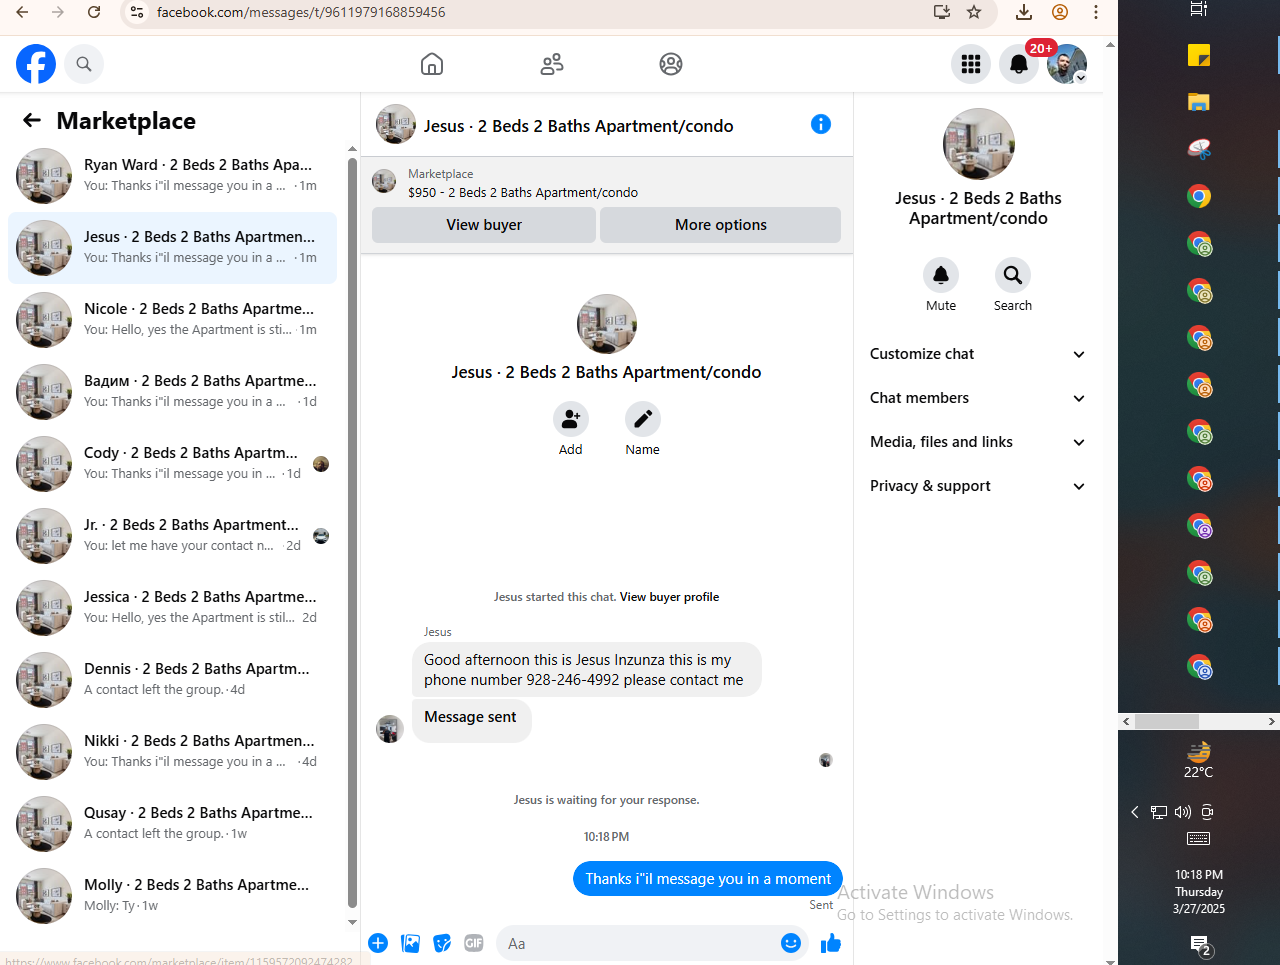The height and width of the screenshot is (965, 1280).
Task: Go to the Home feed icon
Action: (432, 64)
